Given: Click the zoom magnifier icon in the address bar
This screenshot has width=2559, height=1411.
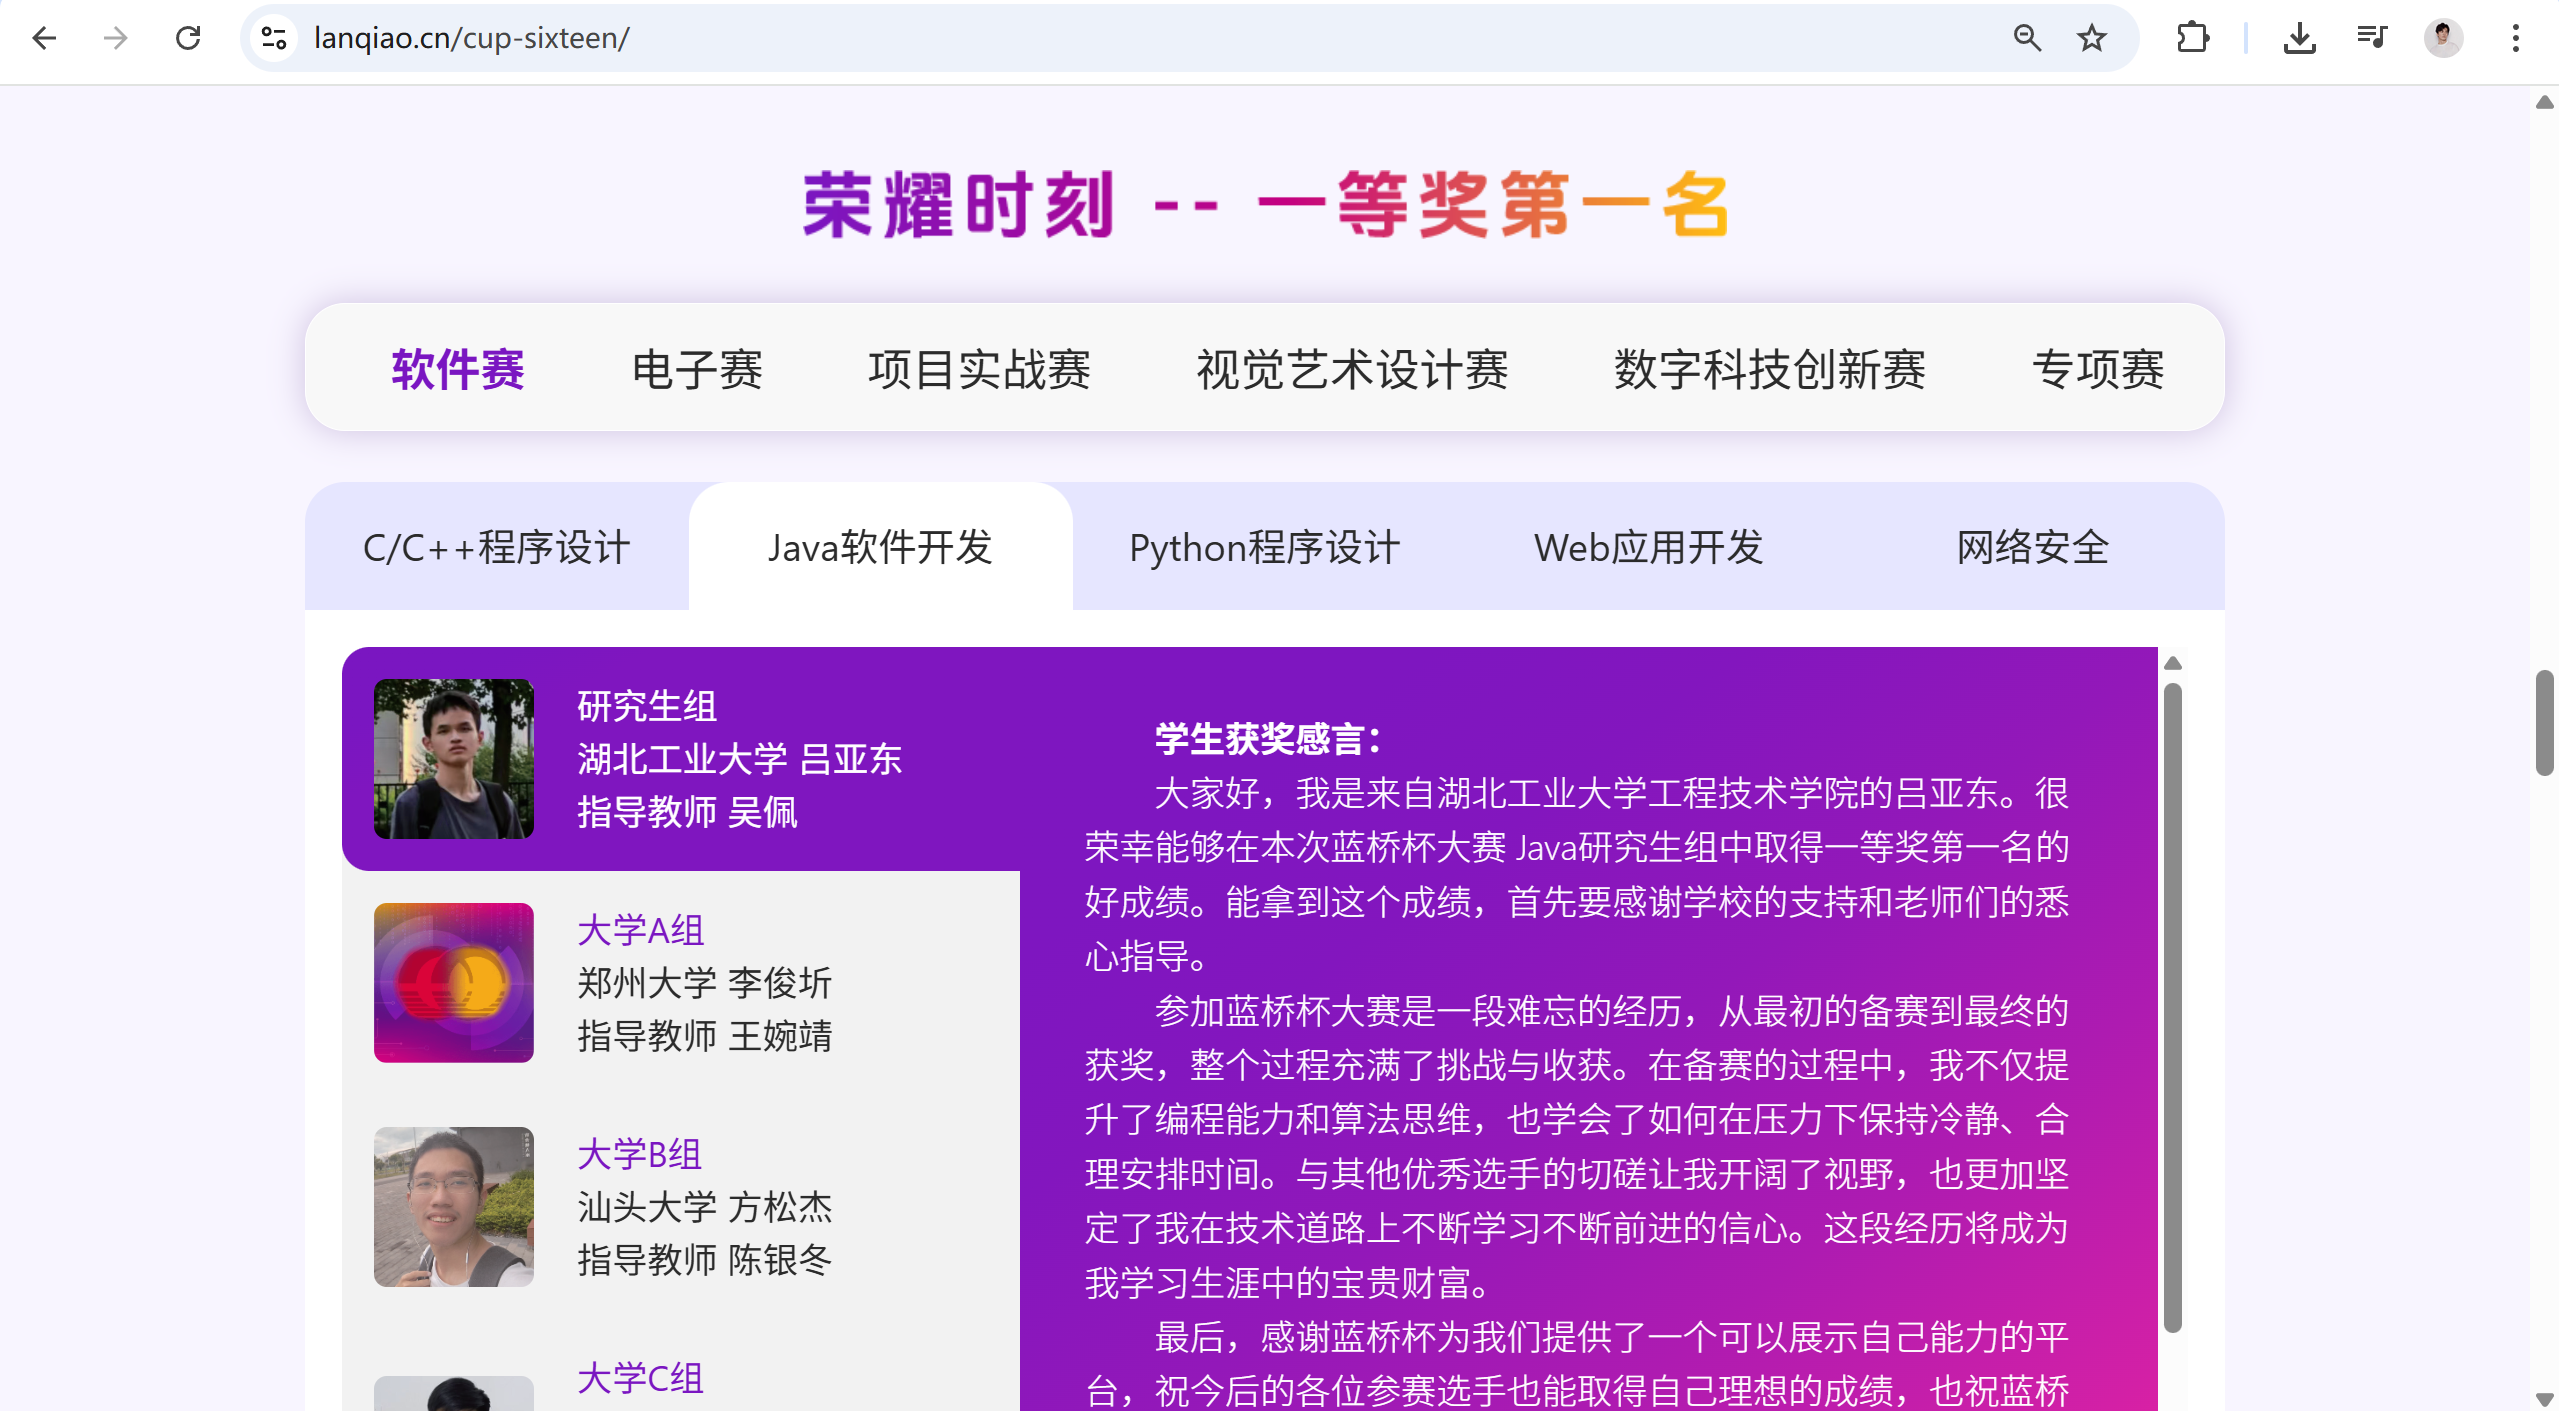Looking at the screenshot, I should [x=2027, y=38].
